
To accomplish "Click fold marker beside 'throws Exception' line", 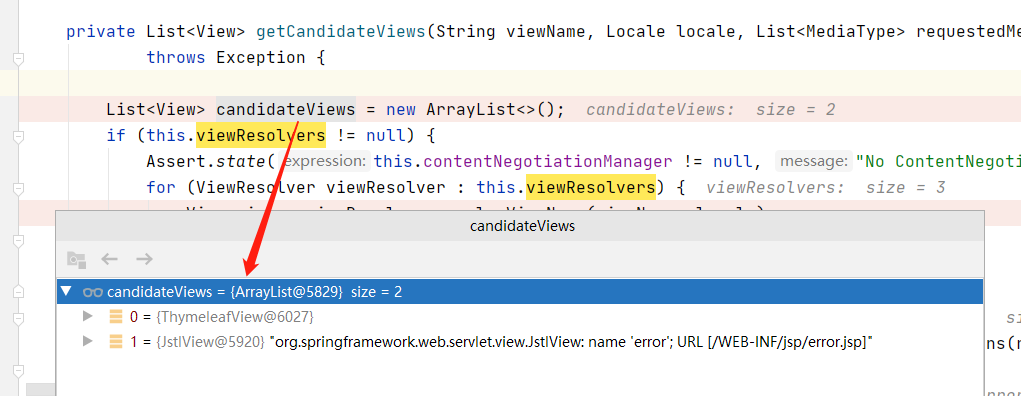I will [x=18, y=59].
